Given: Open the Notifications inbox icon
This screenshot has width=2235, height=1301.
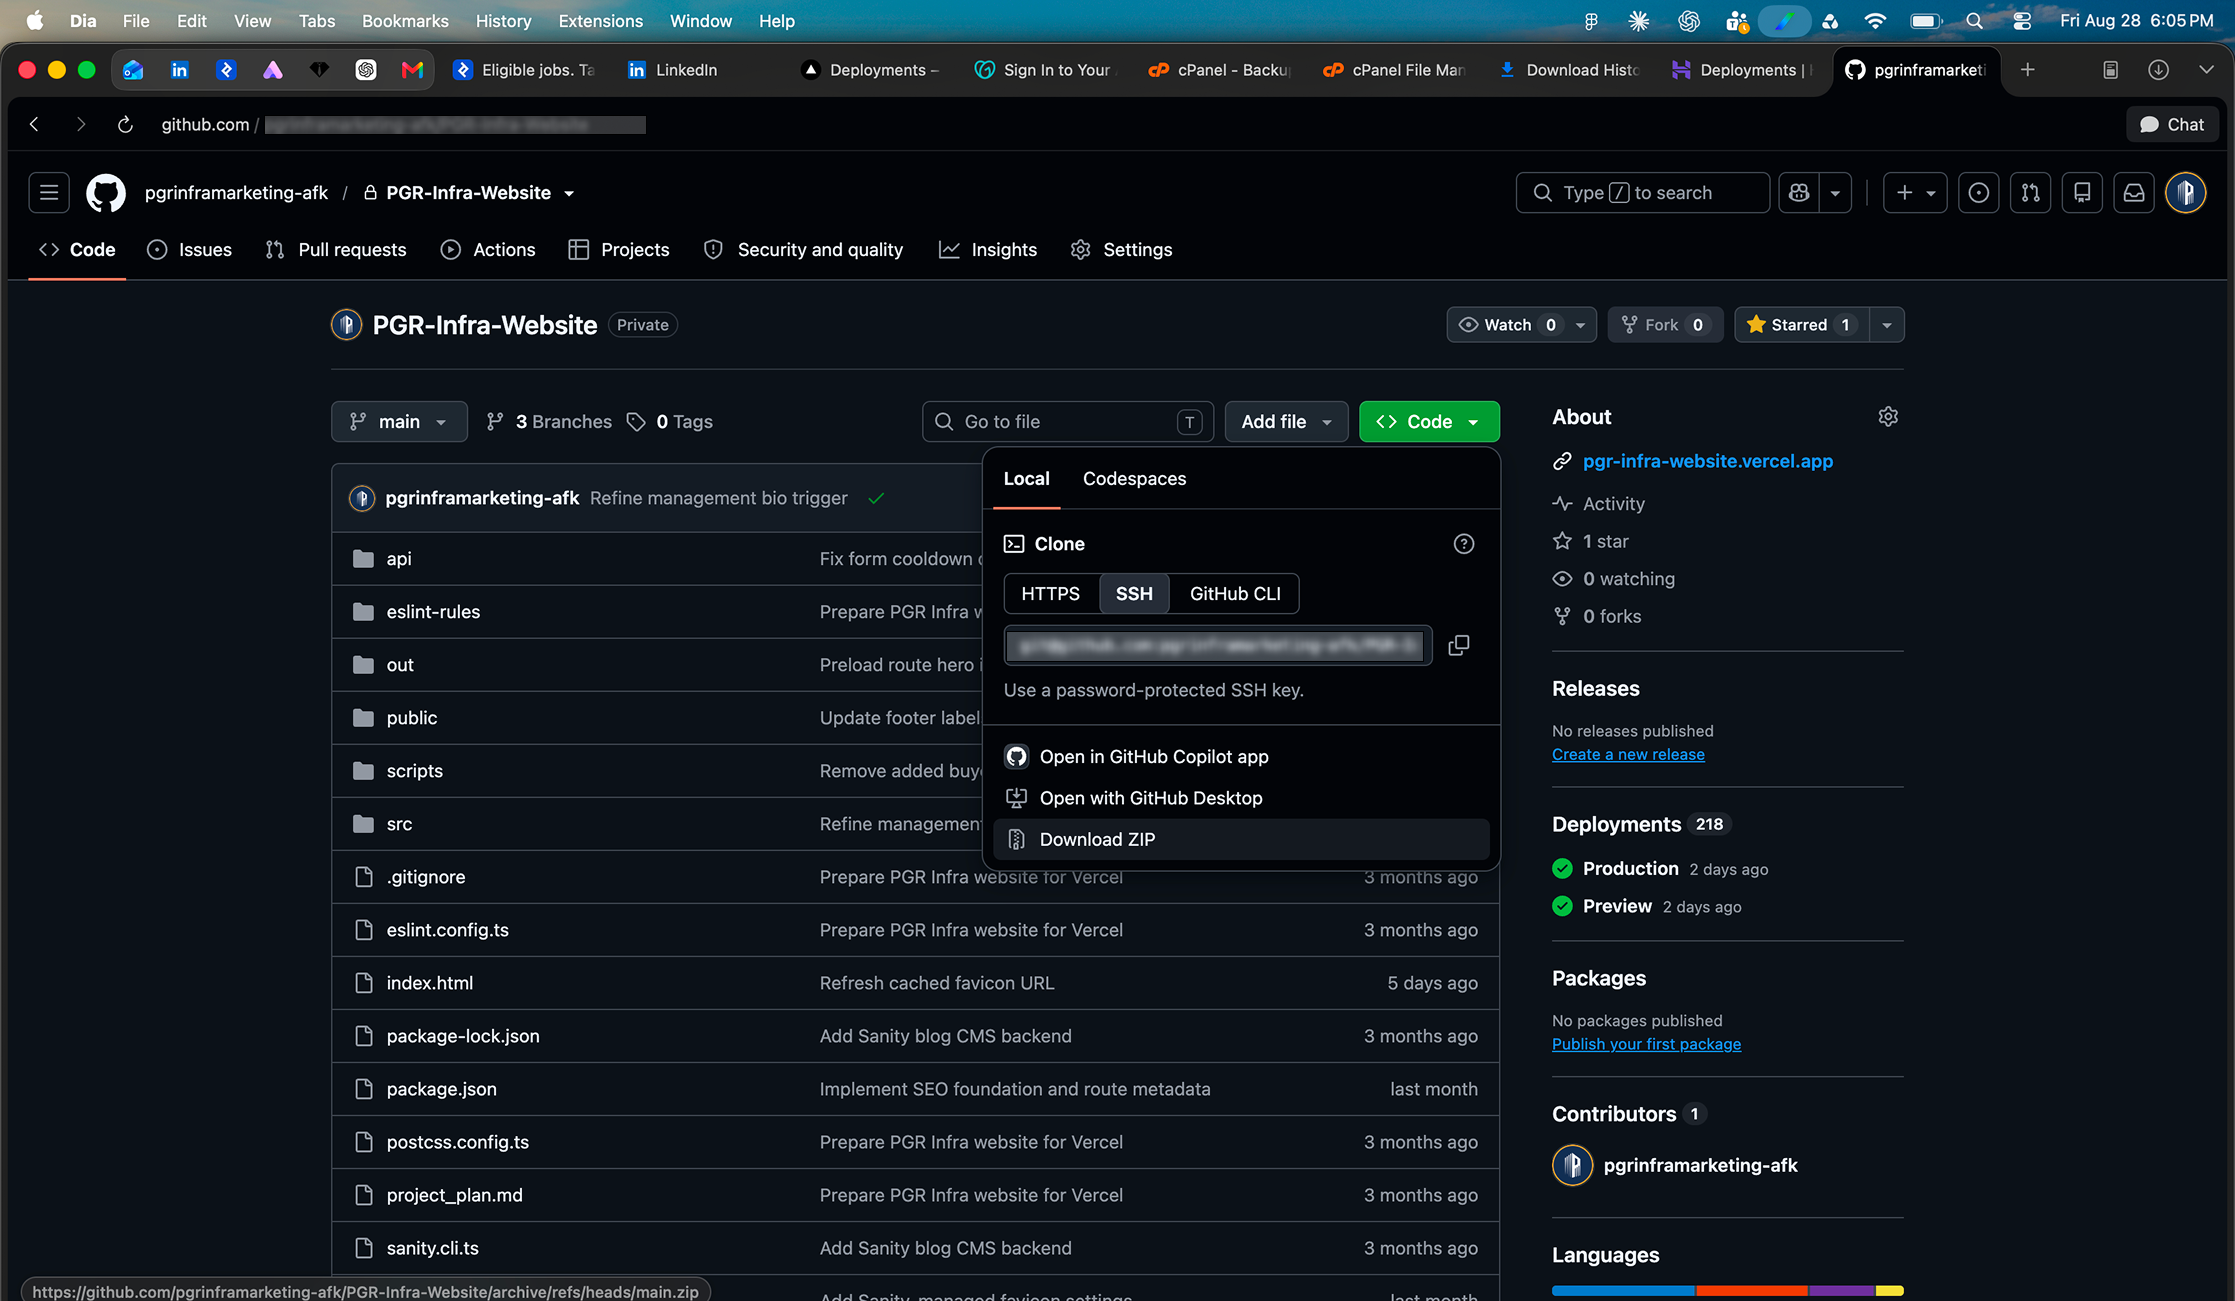Looking at the screenshot, I should point(2134,193).
